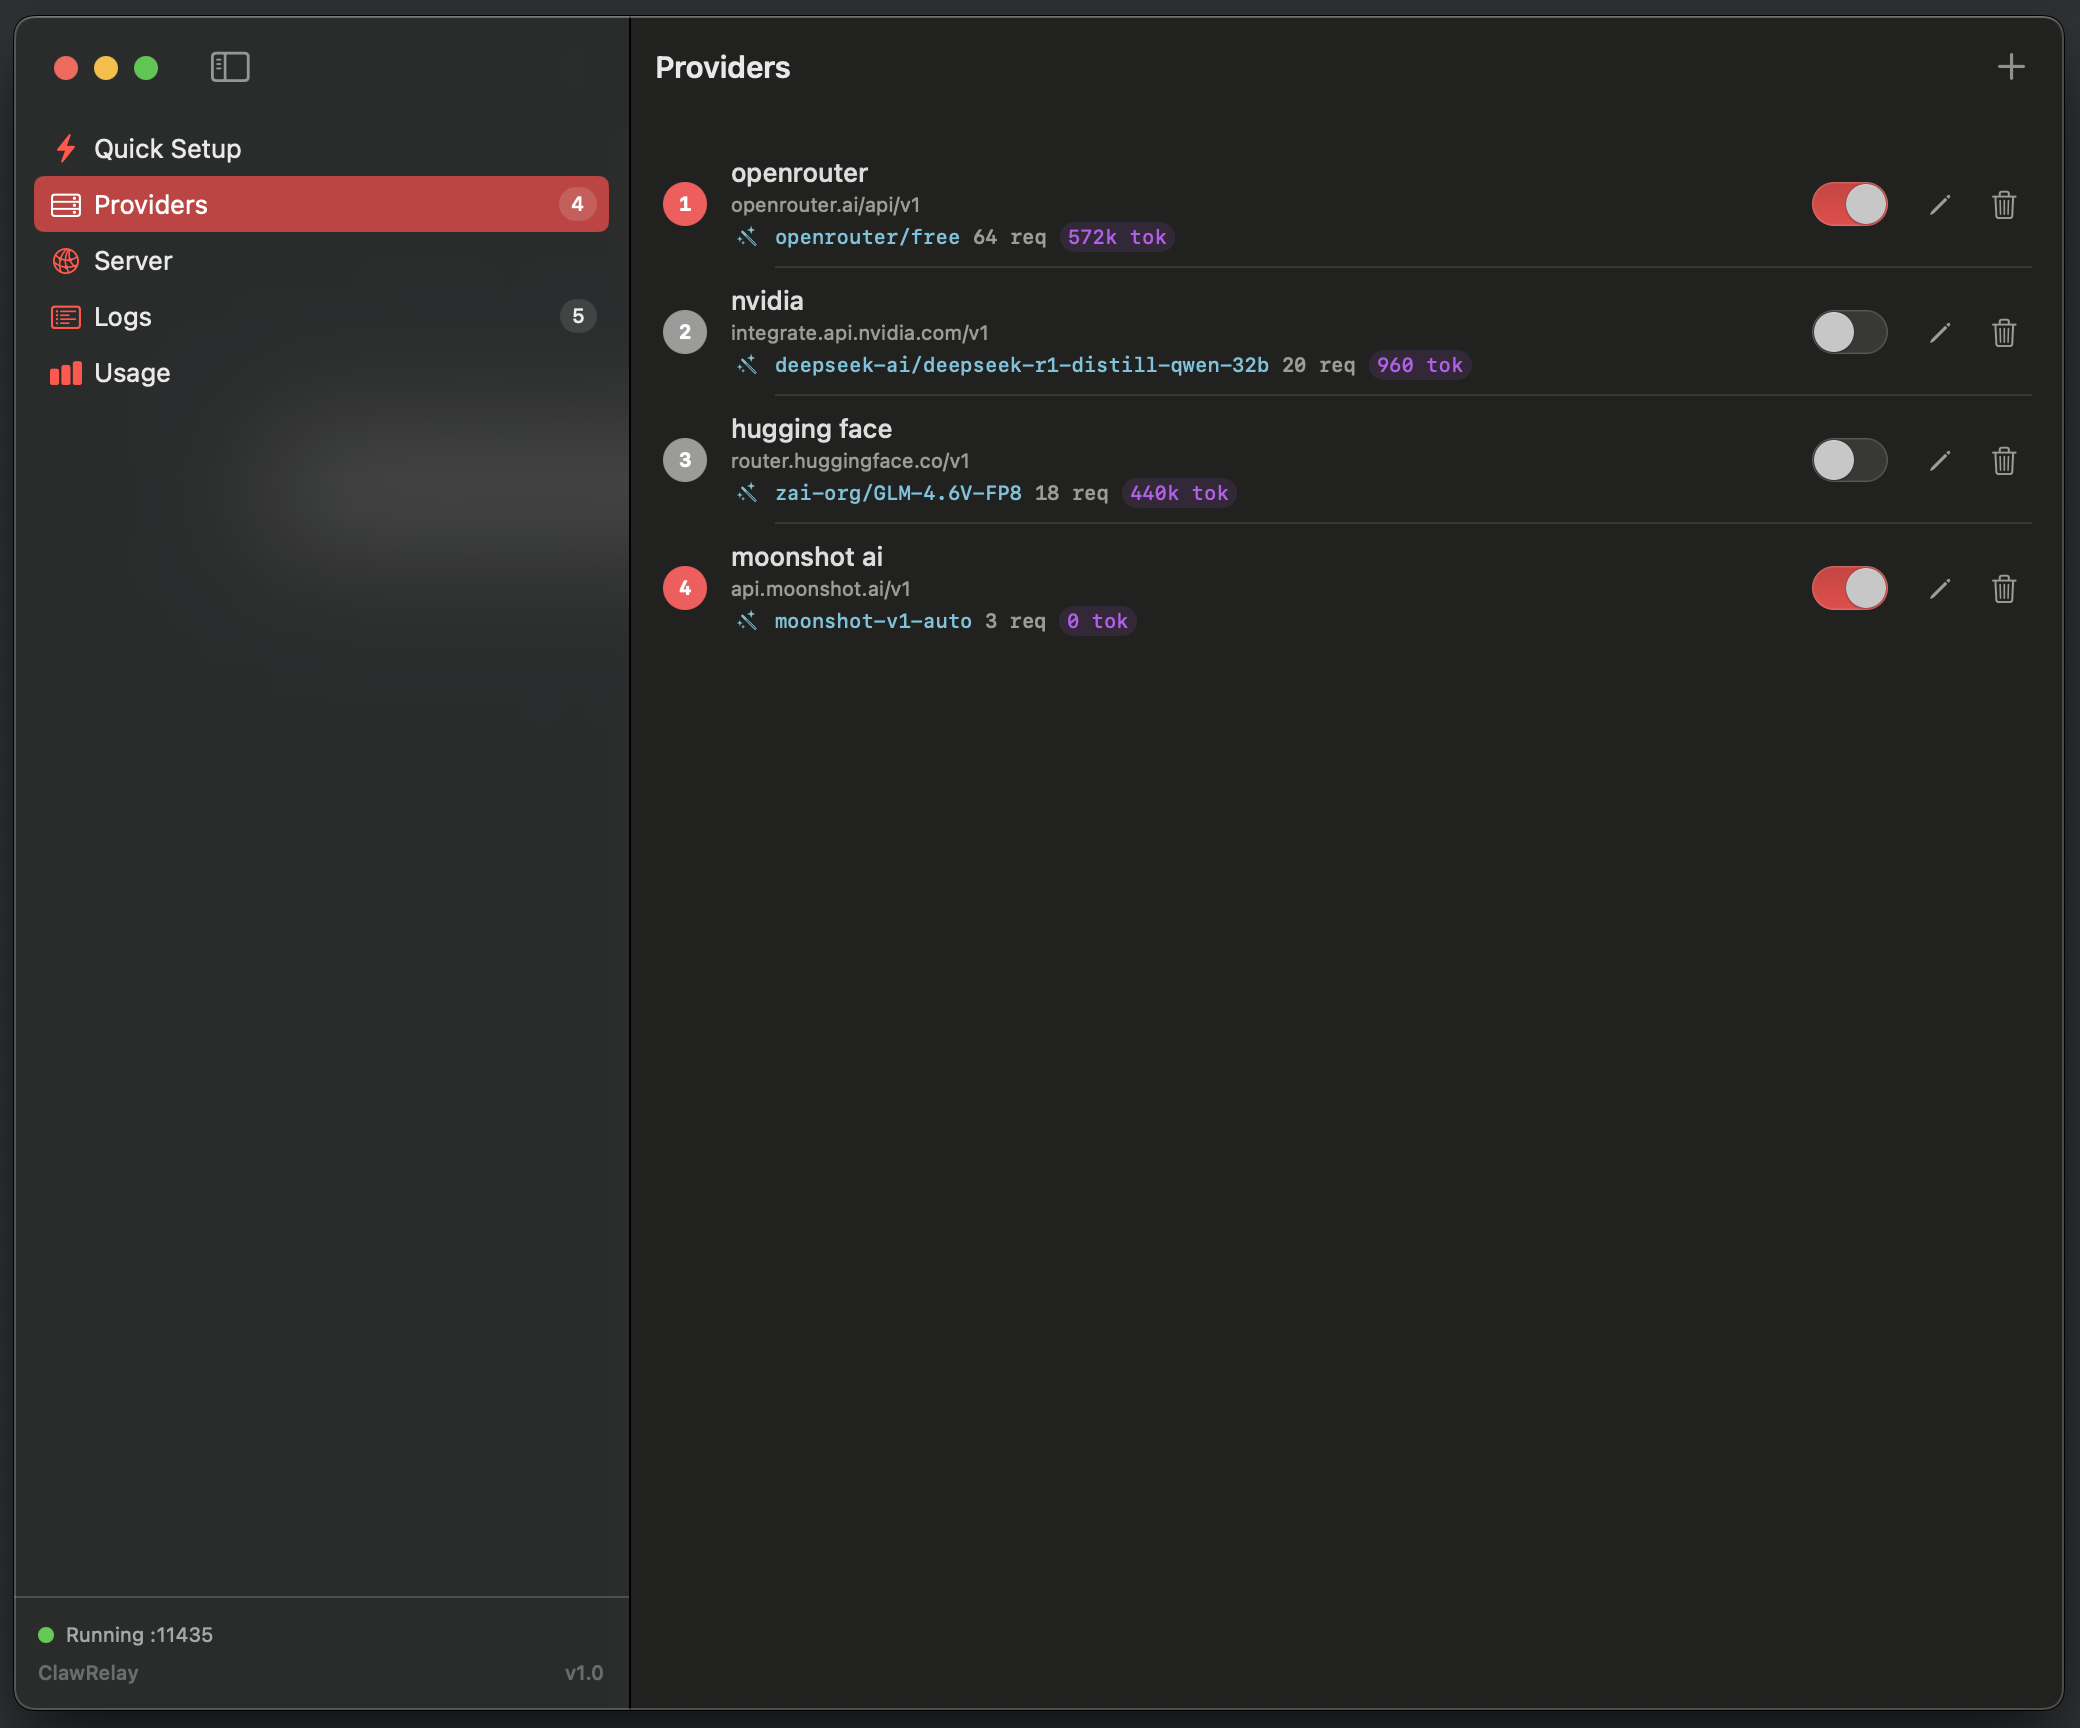
Task: Edit the moonshot ai provider
Action: click(1940, 589)
